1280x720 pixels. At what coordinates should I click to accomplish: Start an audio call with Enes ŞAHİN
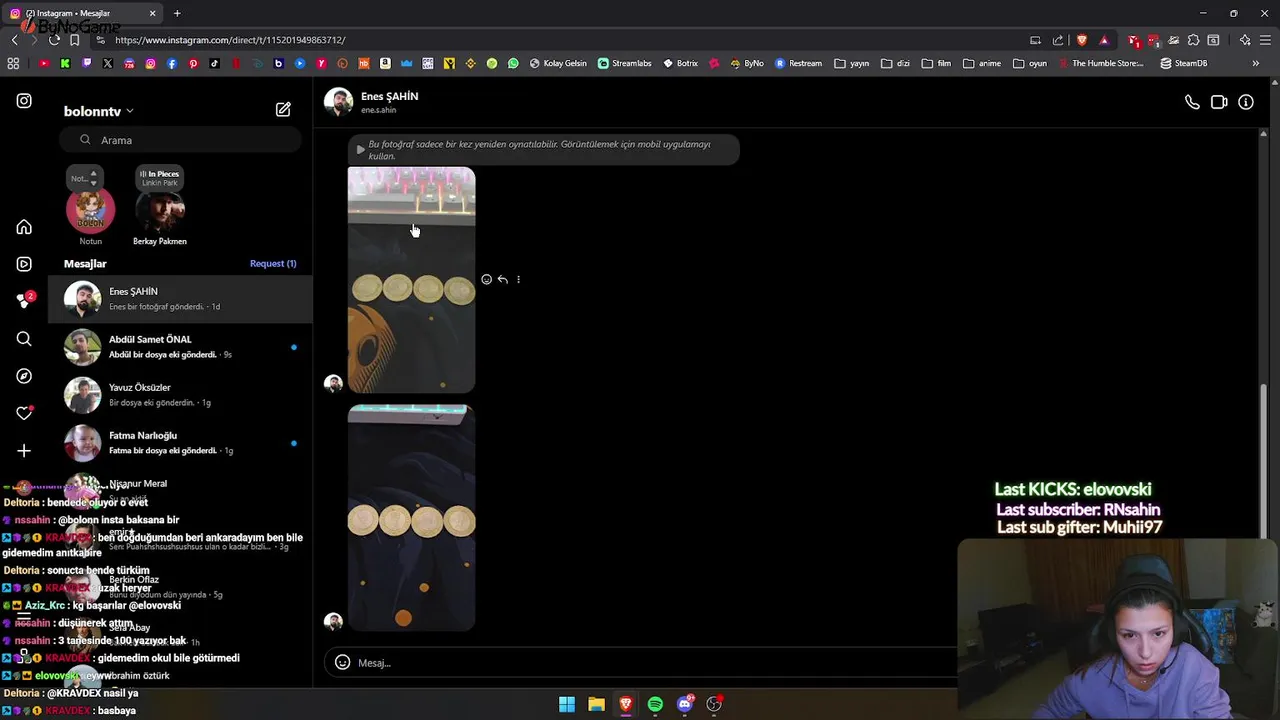1192,102
